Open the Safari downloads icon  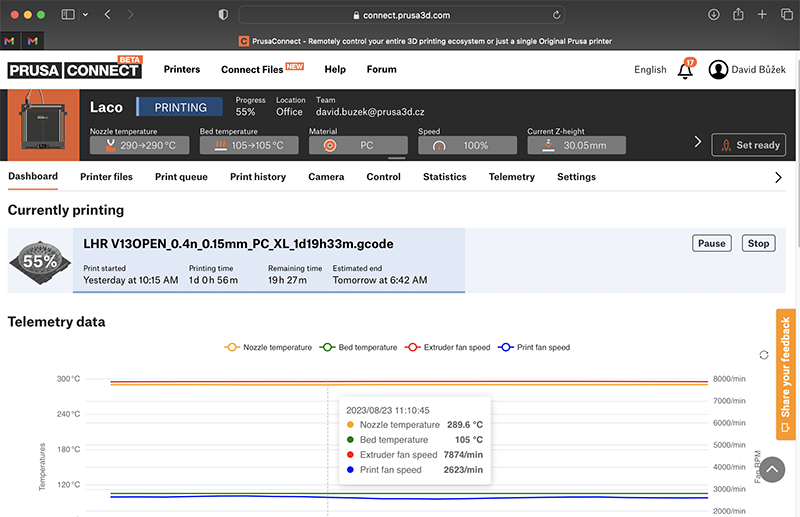tap(714, 14)
